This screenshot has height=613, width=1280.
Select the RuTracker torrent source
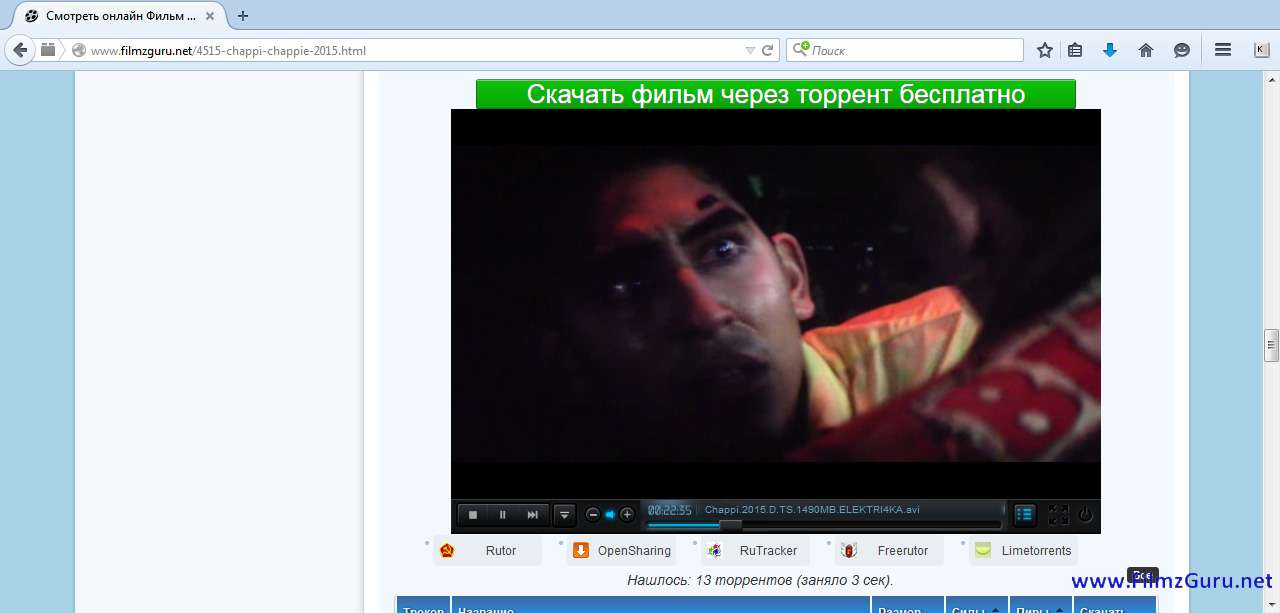pos(768,551)
